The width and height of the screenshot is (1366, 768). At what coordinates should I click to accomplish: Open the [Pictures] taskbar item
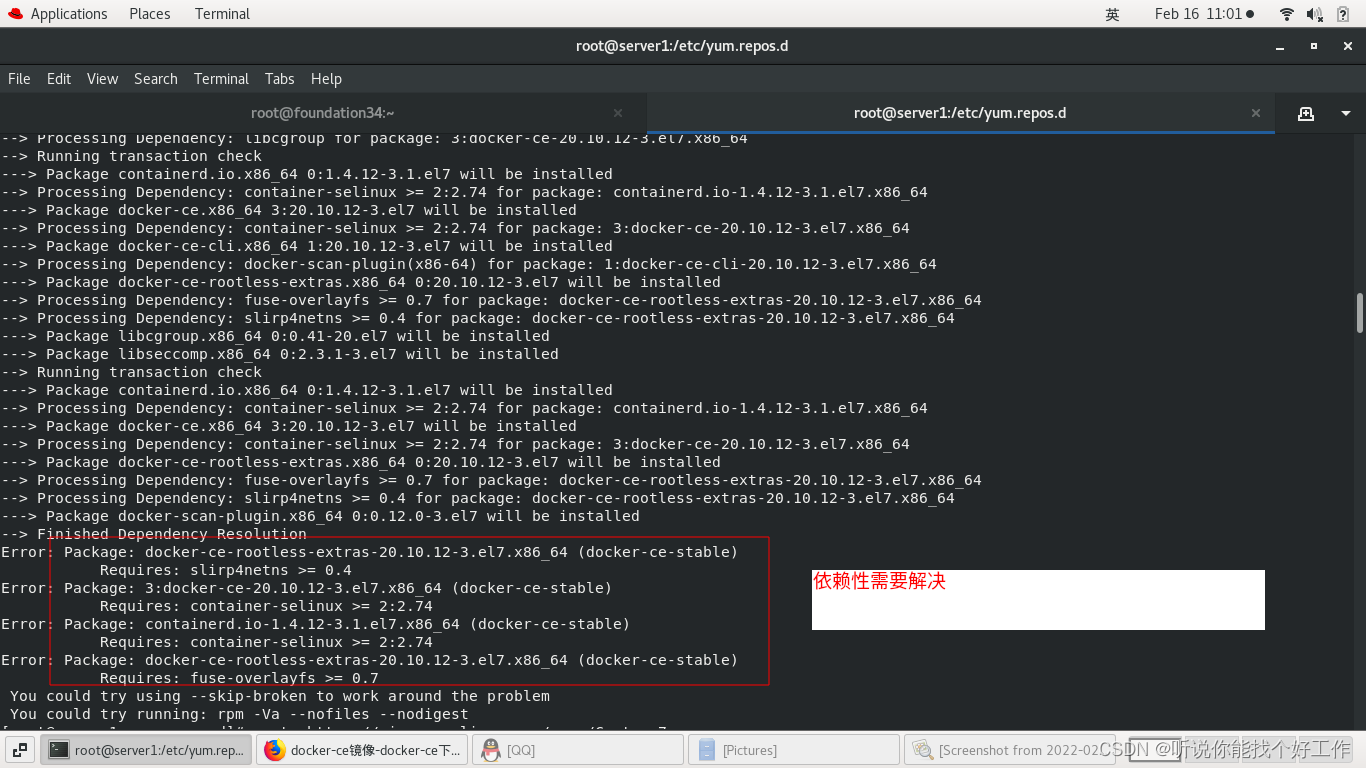click(x=794, y=750)
